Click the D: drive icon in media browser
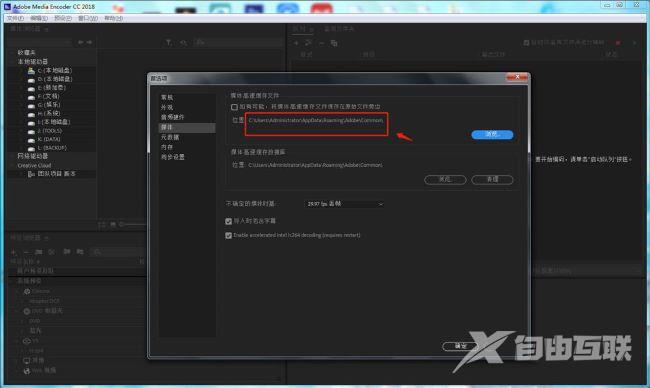 [x=31, y=79]
